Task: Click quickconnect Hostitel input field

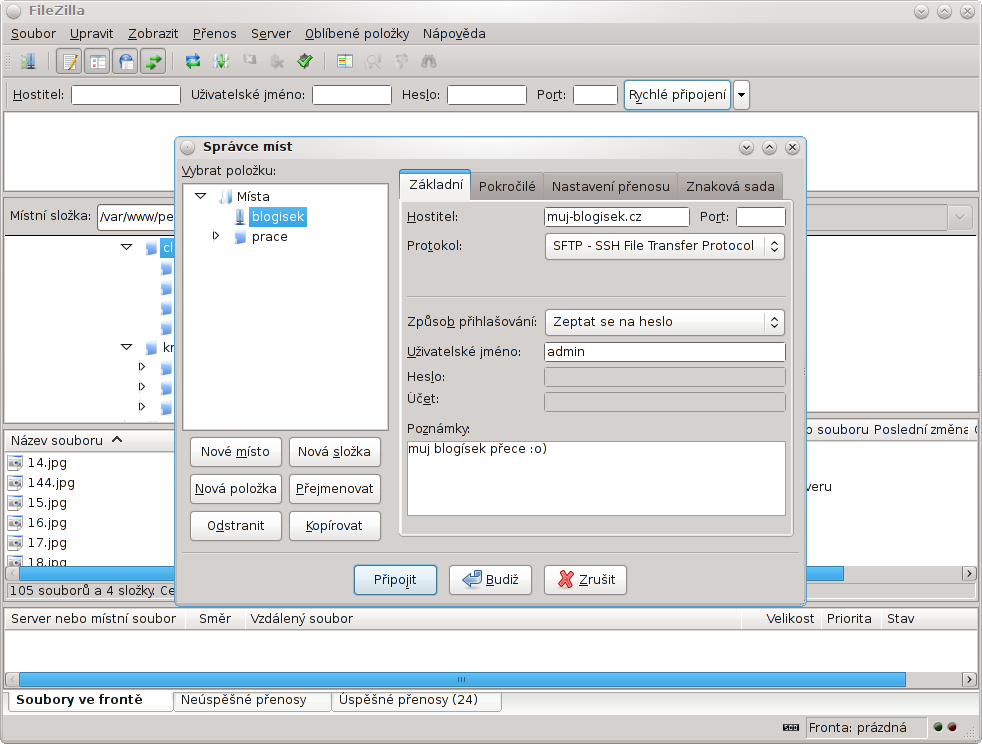Action: coord(126,95)
